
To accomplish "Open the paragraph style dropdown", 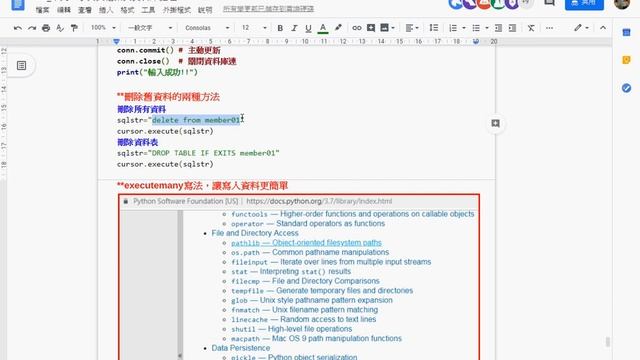I will (x=150, y=28).
